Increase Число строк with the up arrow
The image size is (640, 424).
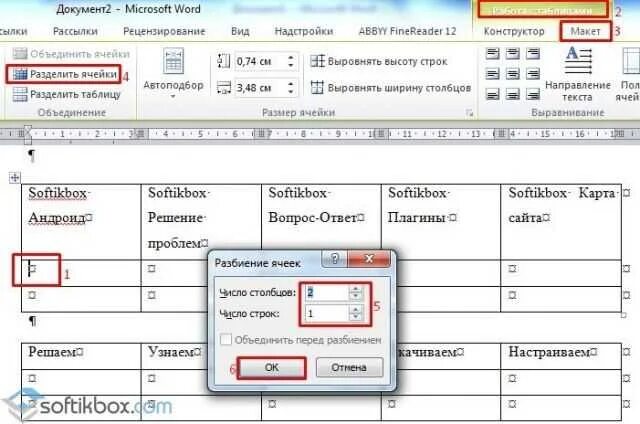356,310
